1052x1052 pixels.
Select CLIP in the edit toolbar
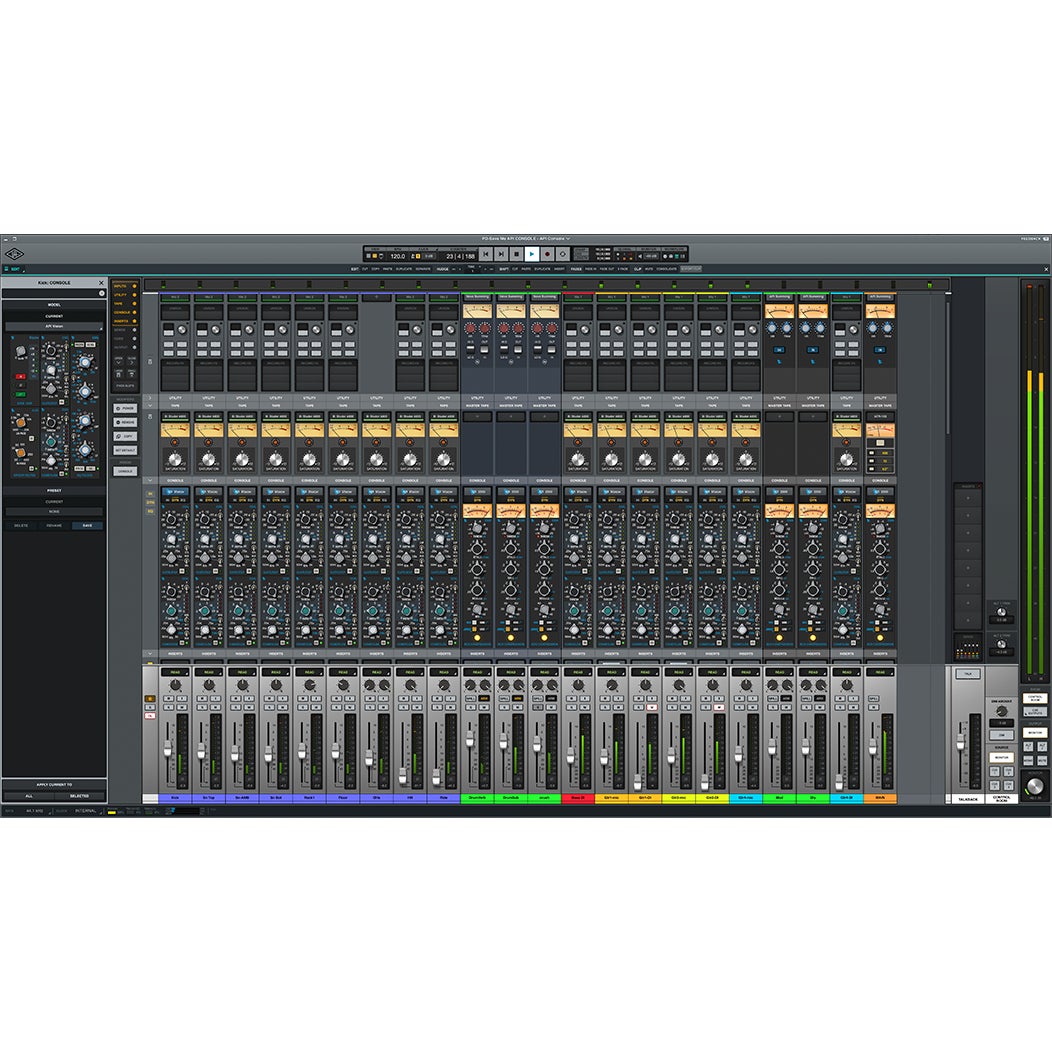pos(638,269)
